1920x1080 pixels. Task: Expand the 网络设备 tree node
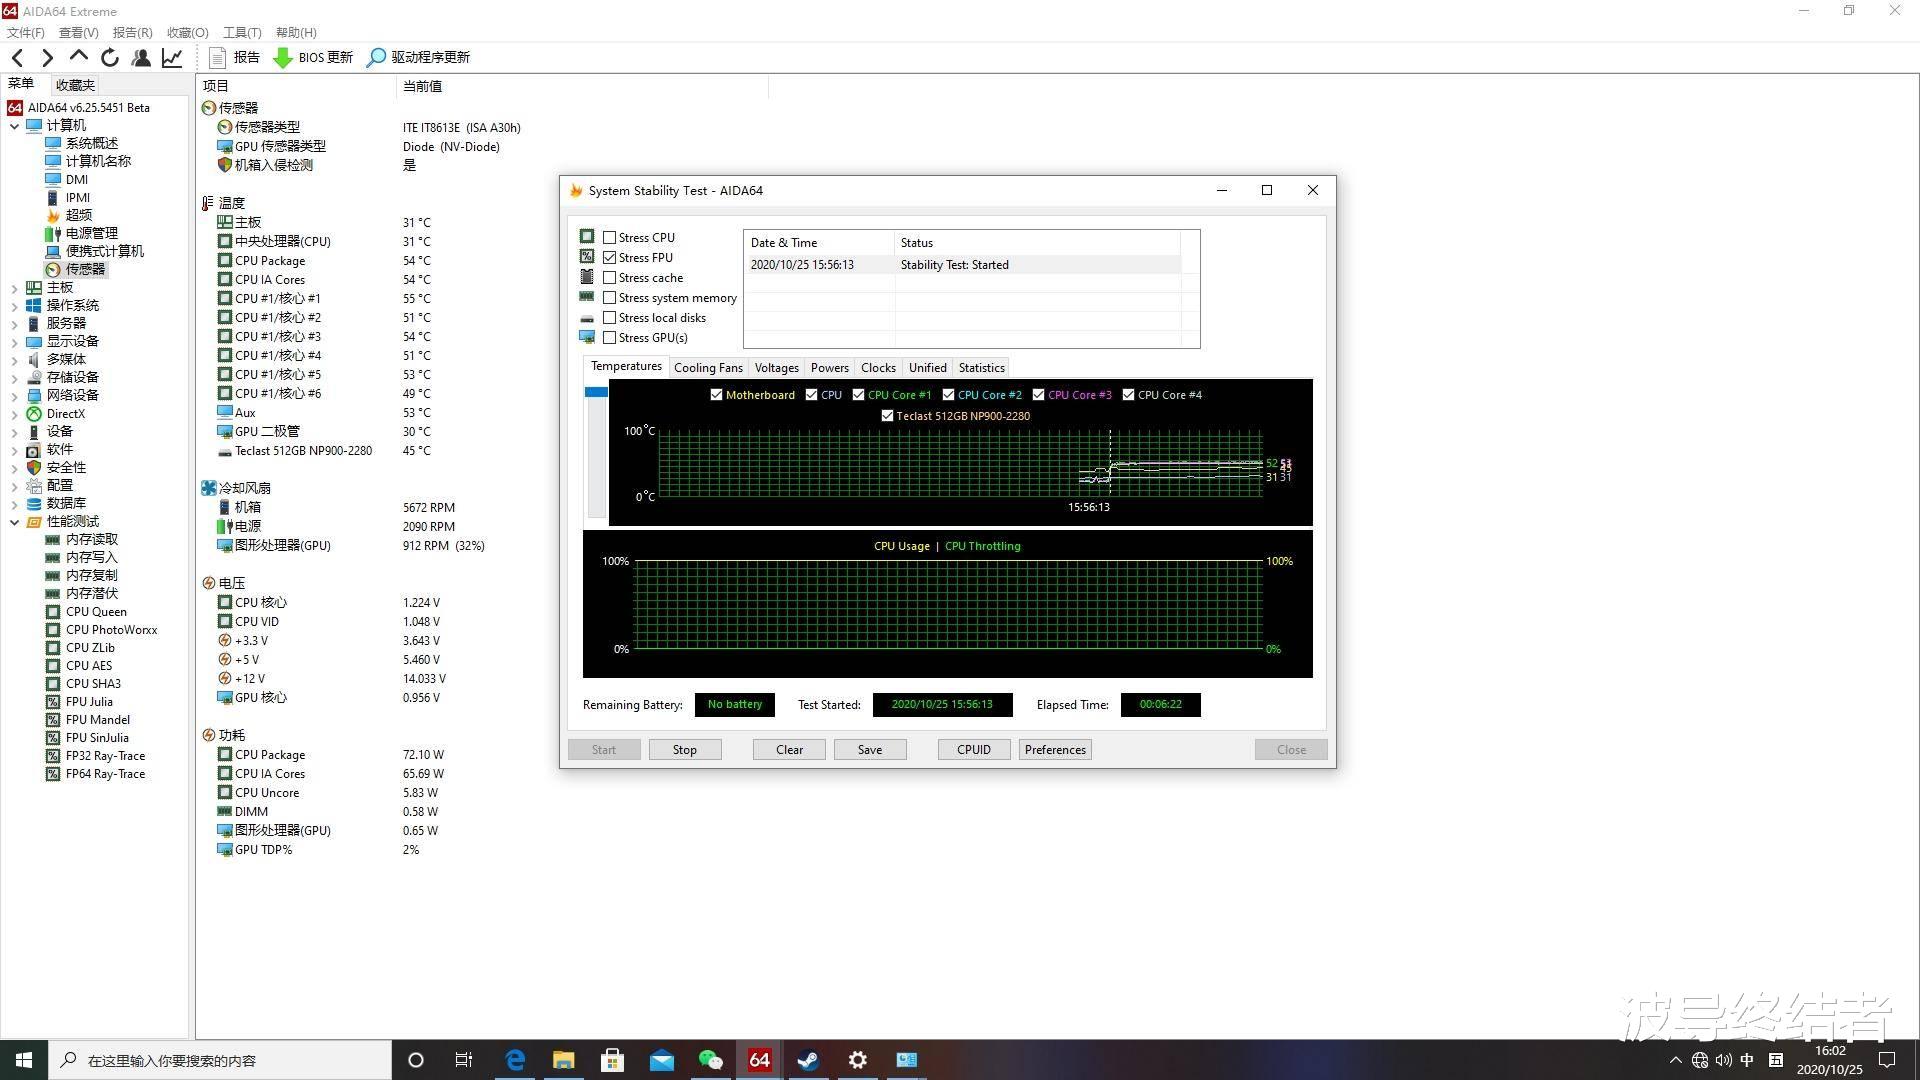(14, 396)
